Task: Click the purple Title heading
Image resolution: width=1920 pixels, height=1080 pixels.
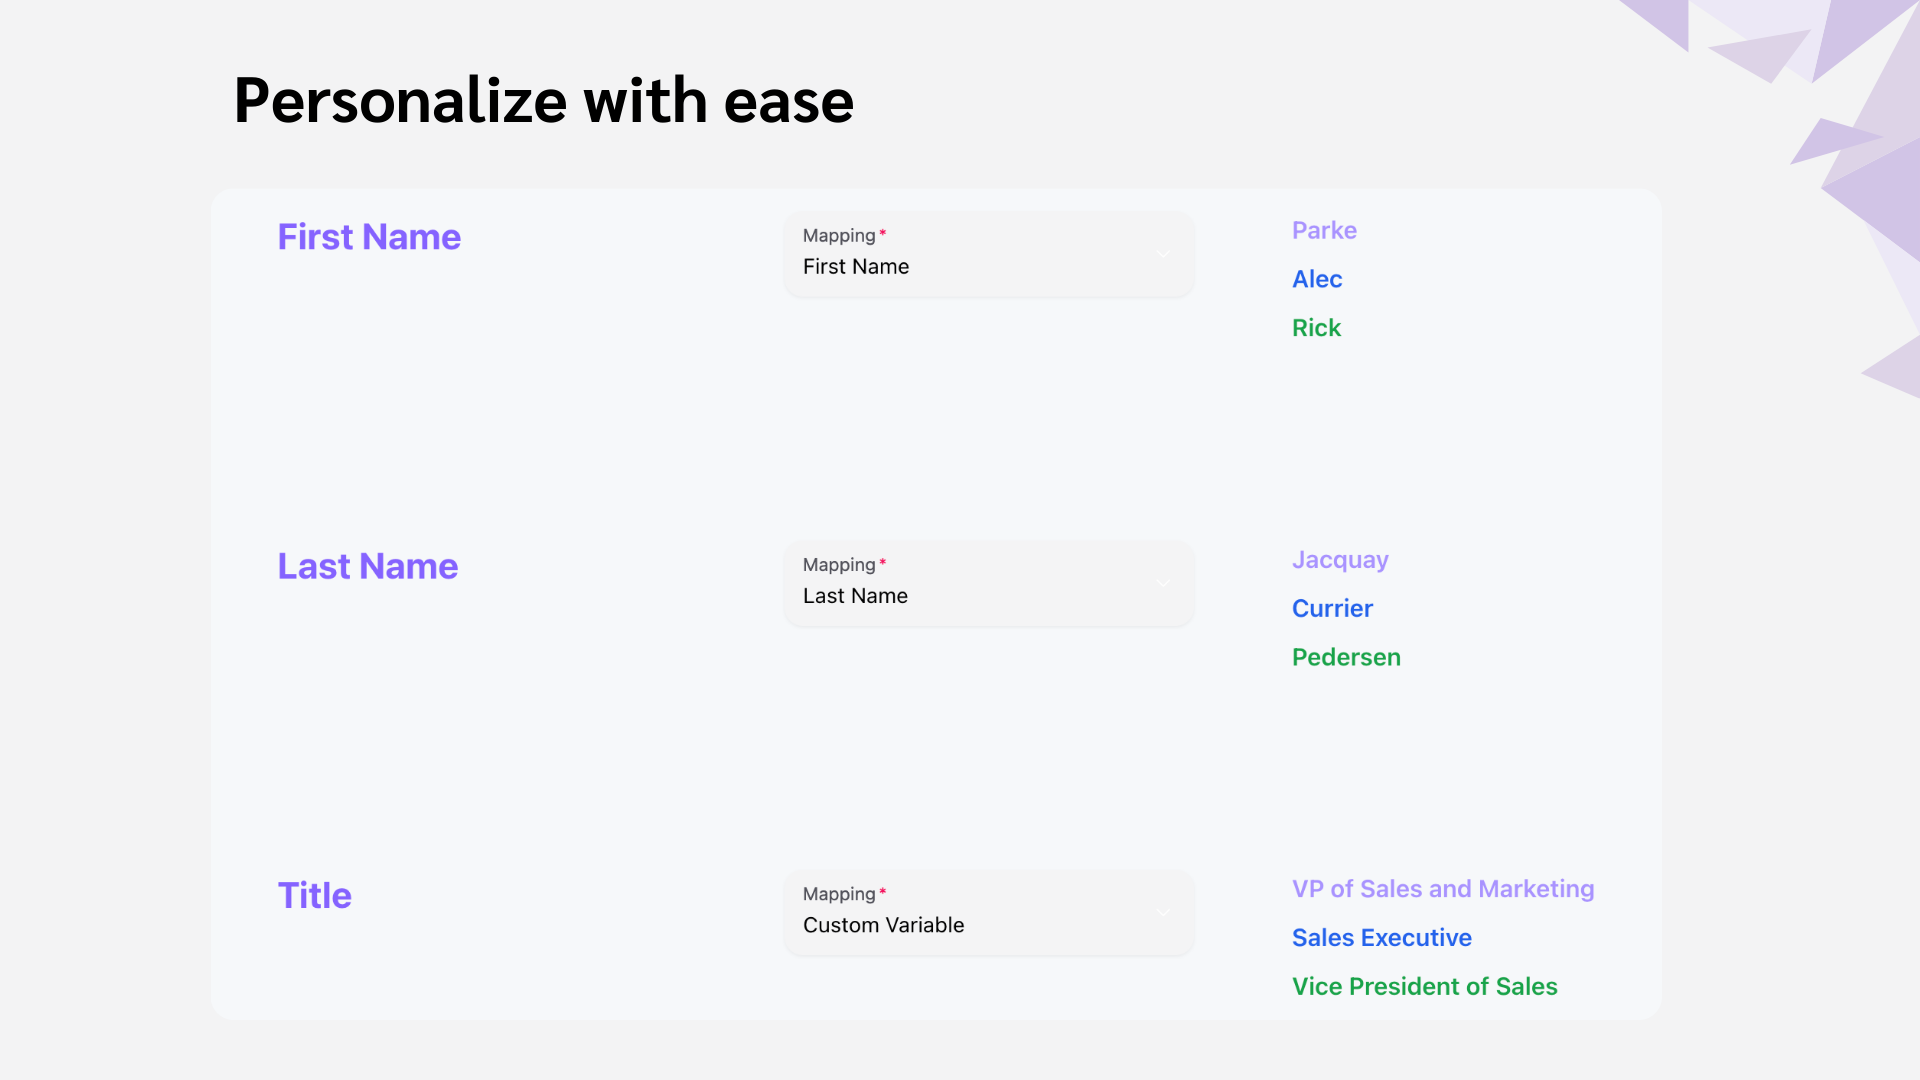Action: pos(314,895)
